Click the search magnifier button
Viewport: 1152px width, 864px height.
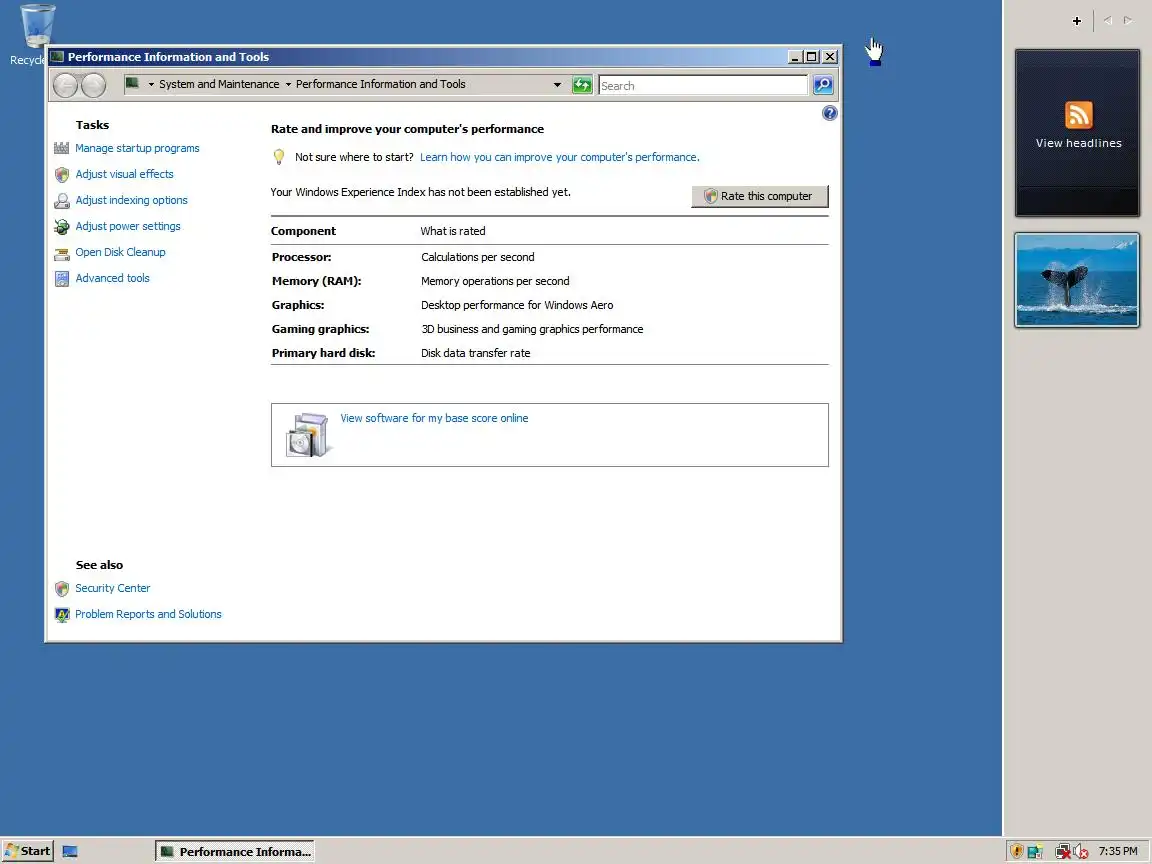click(823, 85)
